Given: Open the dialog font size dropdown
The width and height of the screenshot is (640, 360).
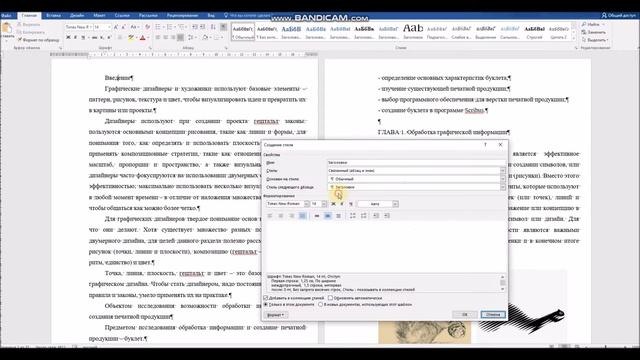Looking at the screenshot, I should (324, 204).
